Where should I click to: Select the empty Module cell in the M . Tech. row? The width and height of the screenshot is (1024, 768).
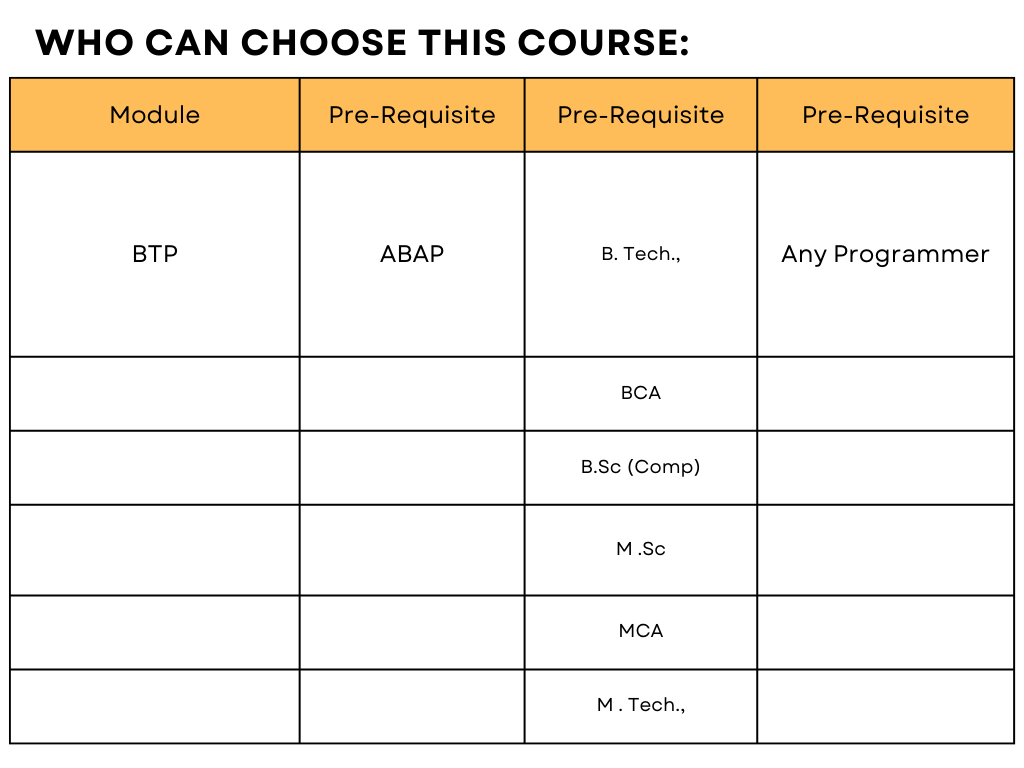click(x=155, y=705)
